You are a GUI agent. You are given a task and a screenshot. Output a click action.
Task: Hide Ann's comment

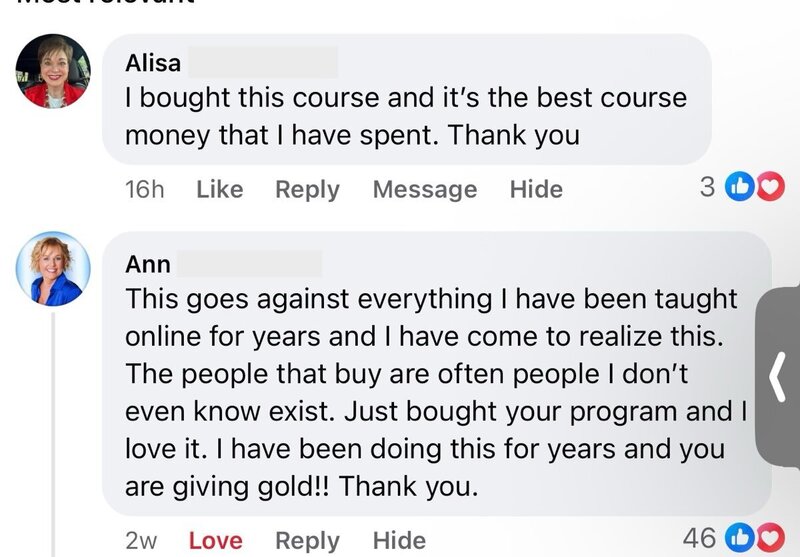[399, 540]
